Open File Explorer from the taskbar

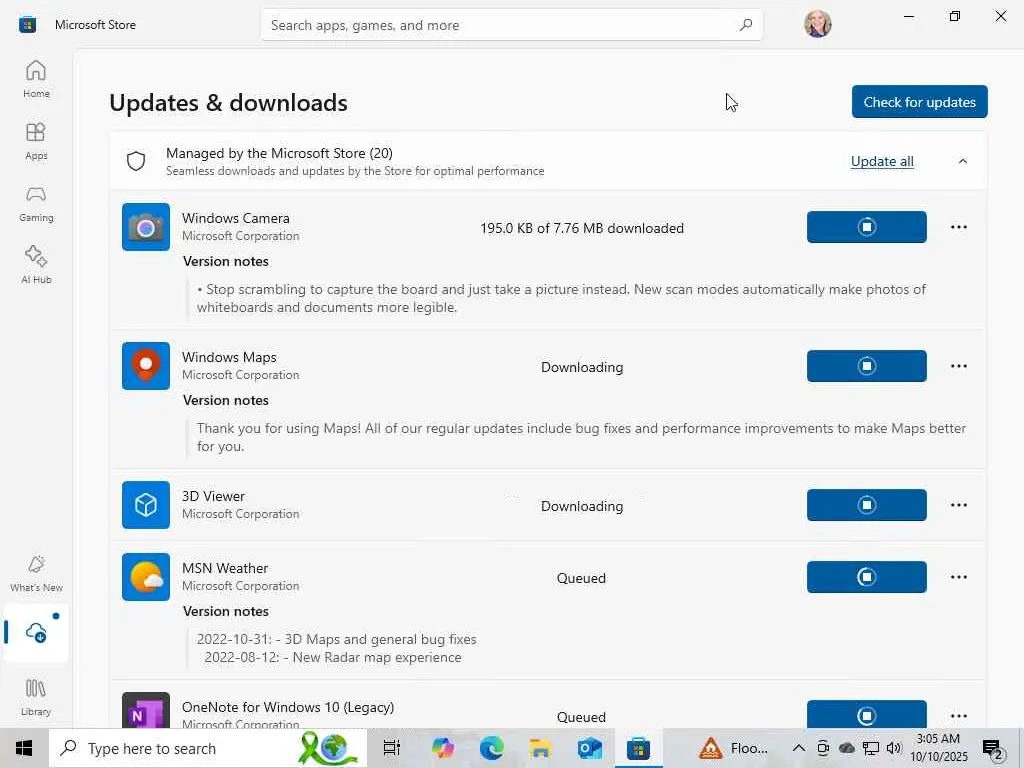click(x=540, y=748)
